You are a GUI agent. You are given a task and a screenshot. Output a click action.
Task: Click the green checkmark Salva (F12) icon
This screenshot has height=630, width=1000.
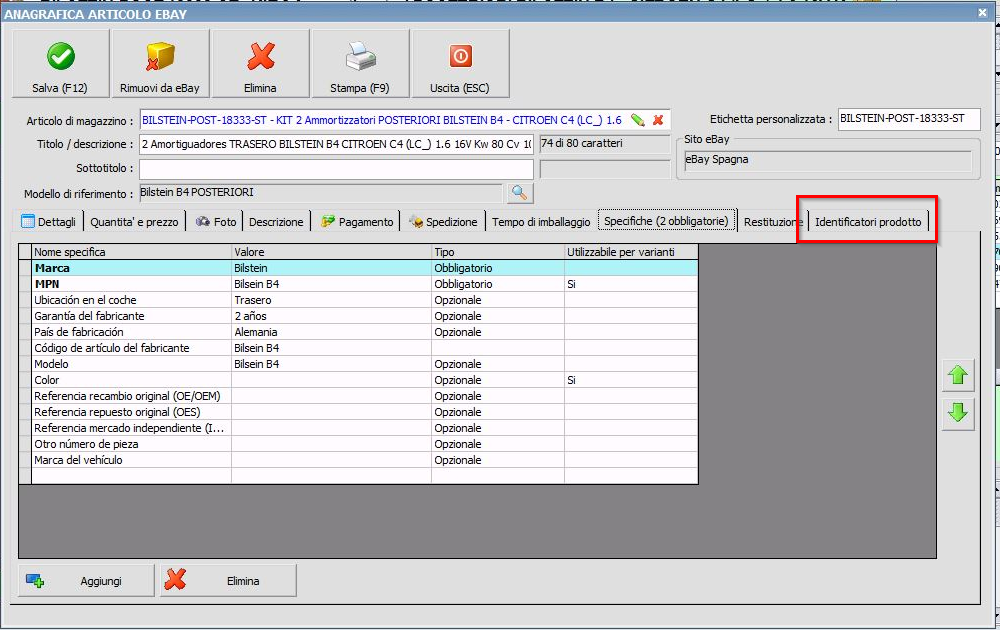(60, 56)
